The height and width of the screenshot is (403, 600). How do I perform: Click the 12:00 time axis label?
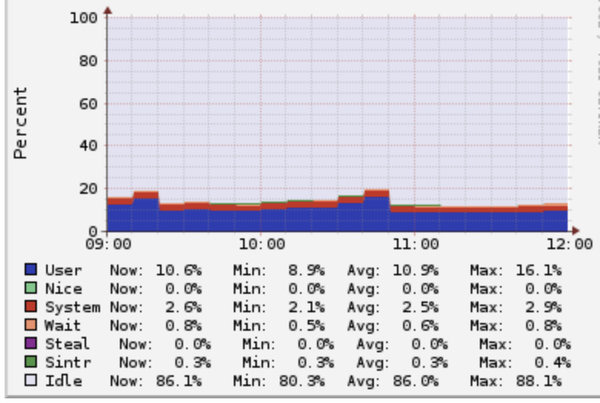(x=569, y=244)
